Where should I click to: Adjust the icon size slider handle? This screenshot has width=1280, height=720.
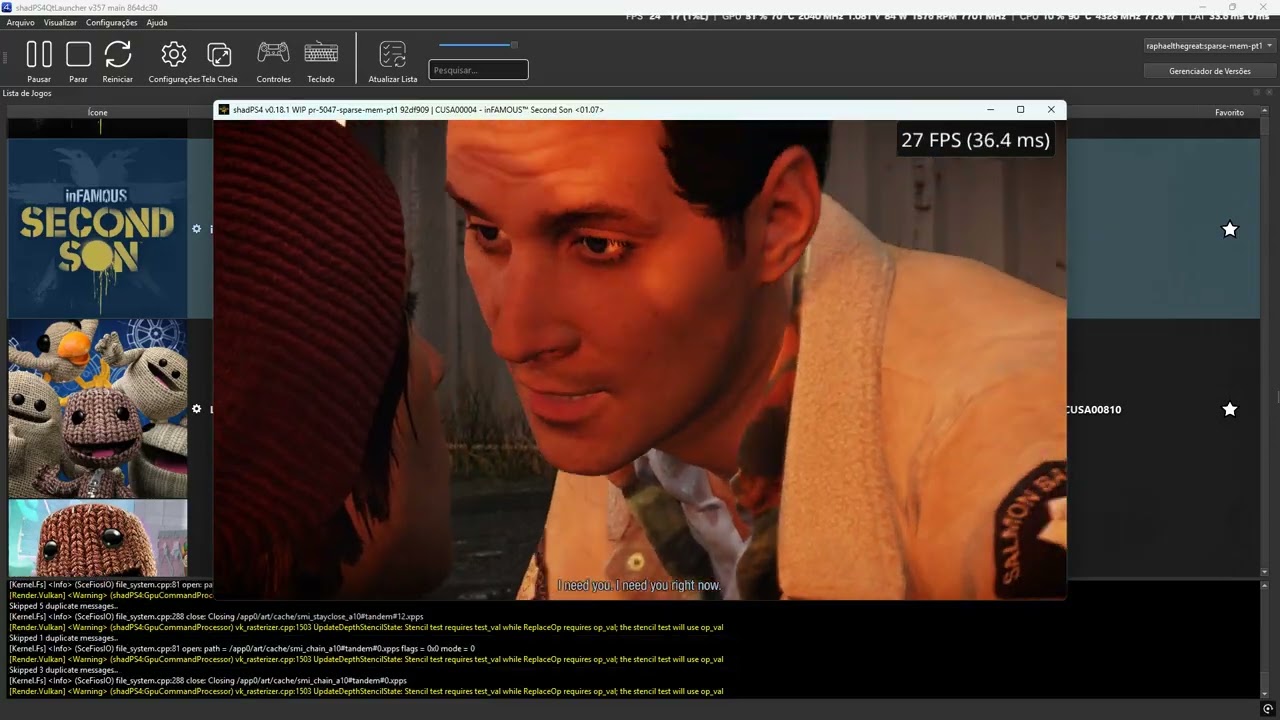514,45
